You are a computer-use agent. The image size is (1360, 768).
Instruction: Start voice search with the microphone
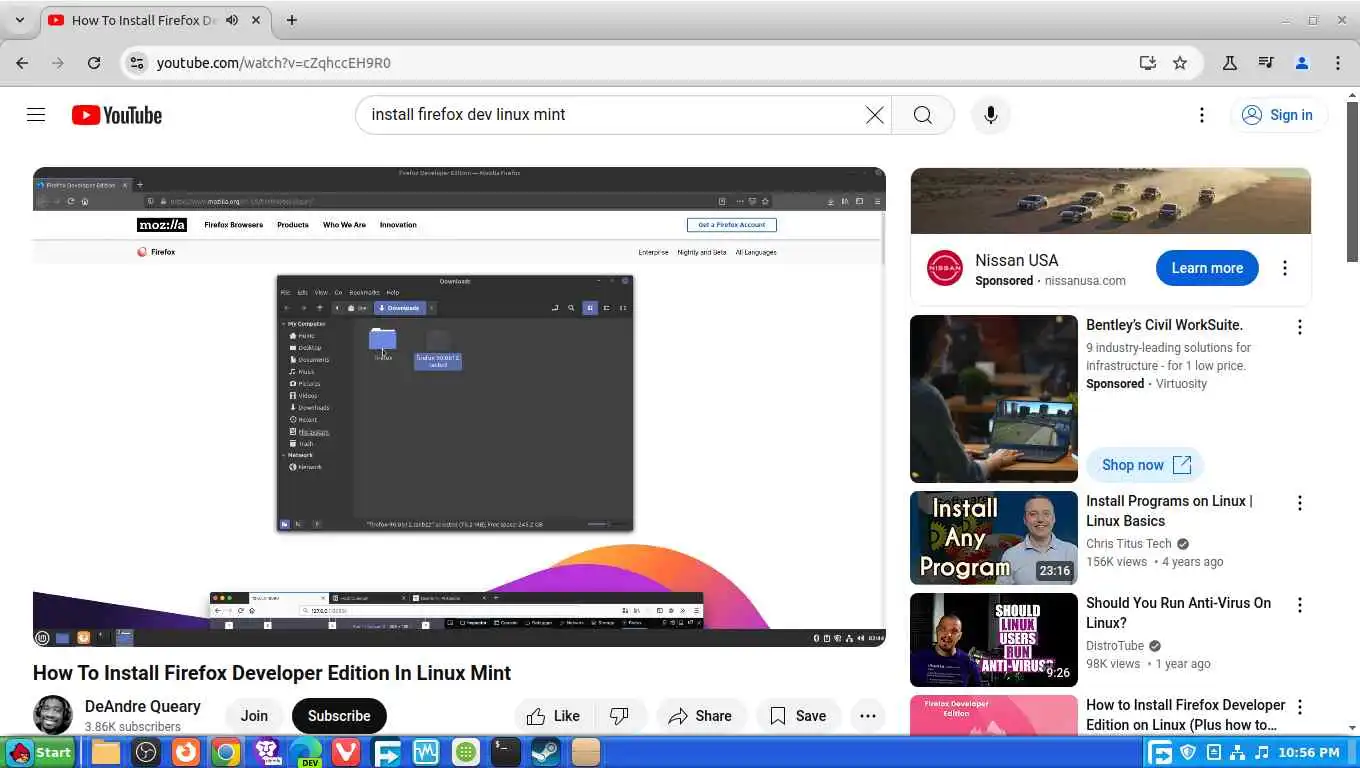(991, 115)
